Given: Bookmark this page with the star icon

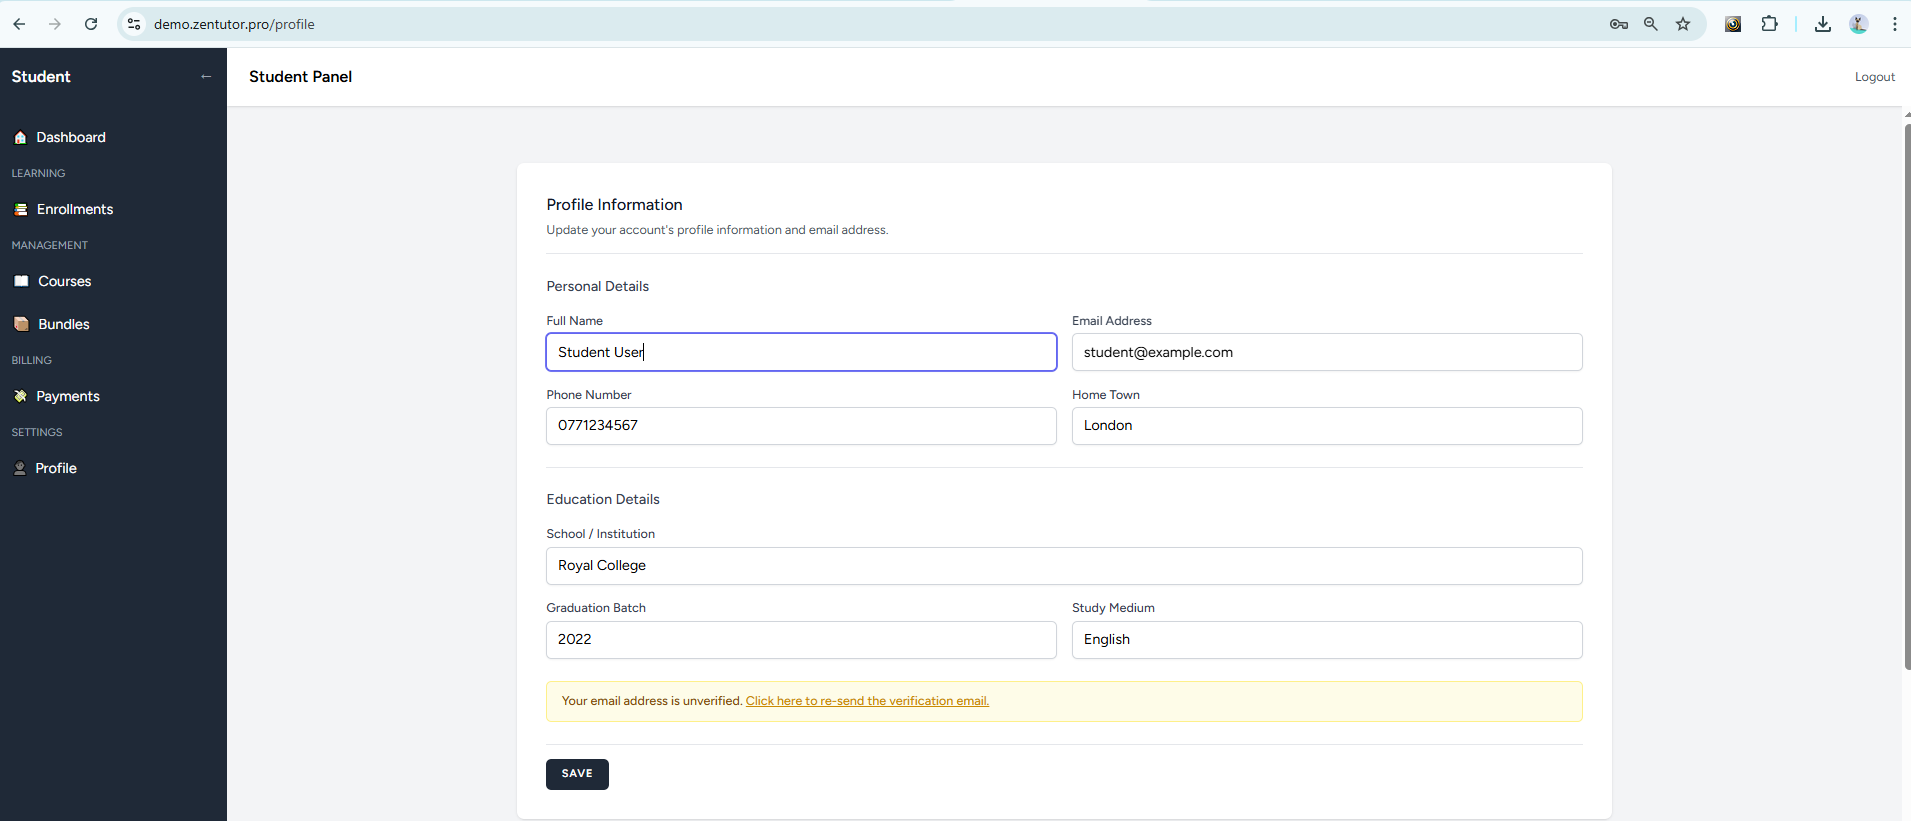Looking at the screenshot, I should [x=1683, y=24].
